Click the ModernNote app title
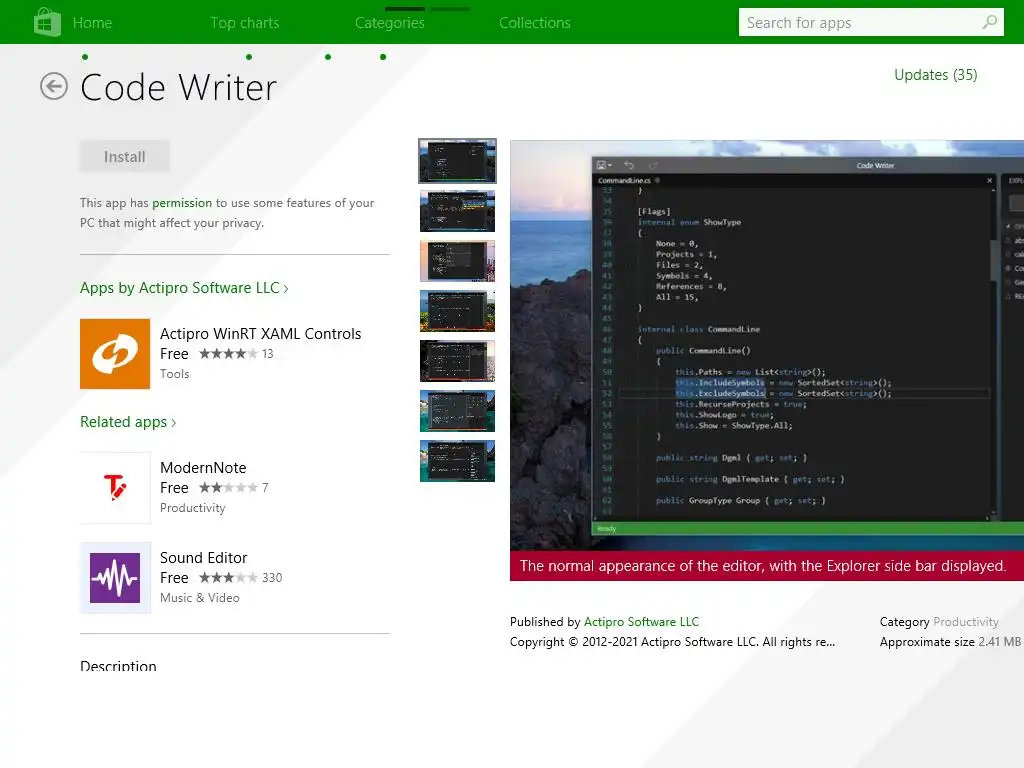Screen dimensions: 1024x768 click(x=203, y=468)
